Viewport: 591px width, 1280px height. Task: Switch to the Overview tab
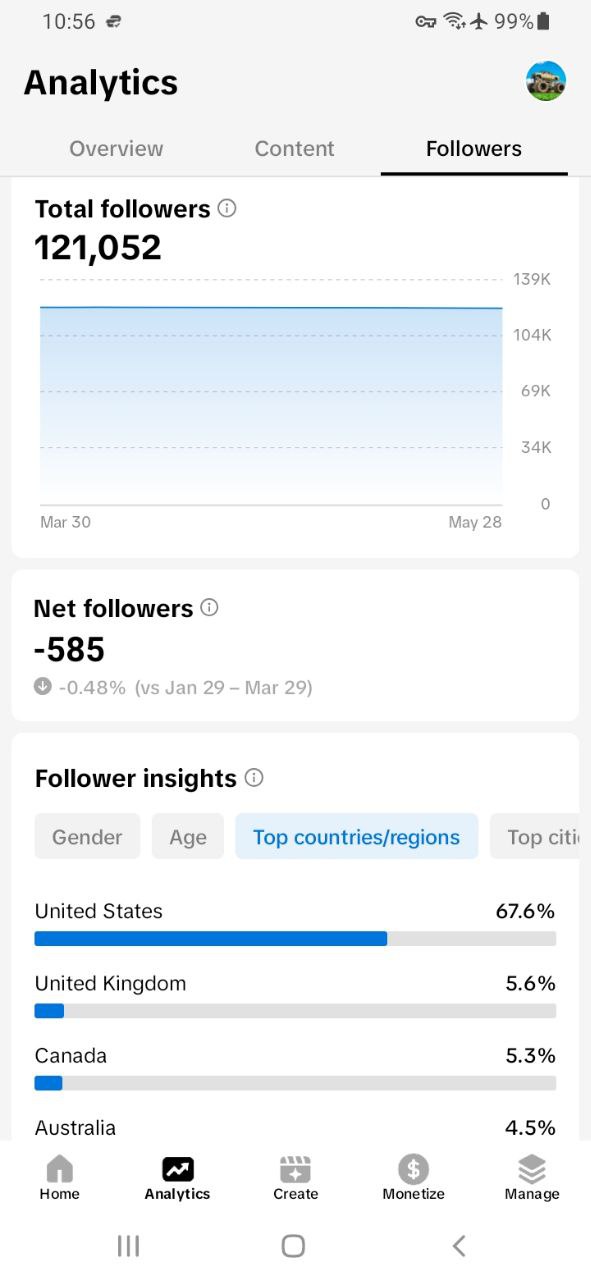click(116, 148)
